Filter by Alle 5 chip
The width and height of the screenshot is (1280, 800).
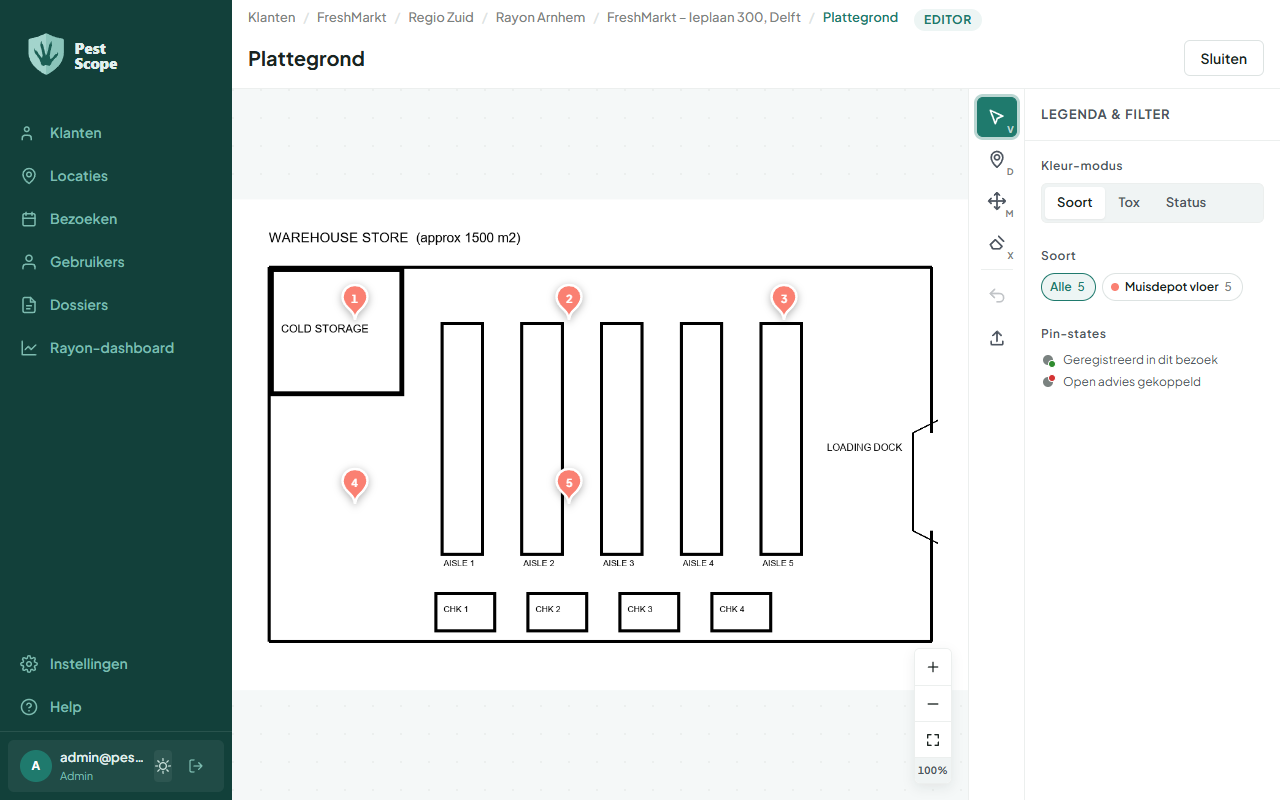pos(1068,287)
